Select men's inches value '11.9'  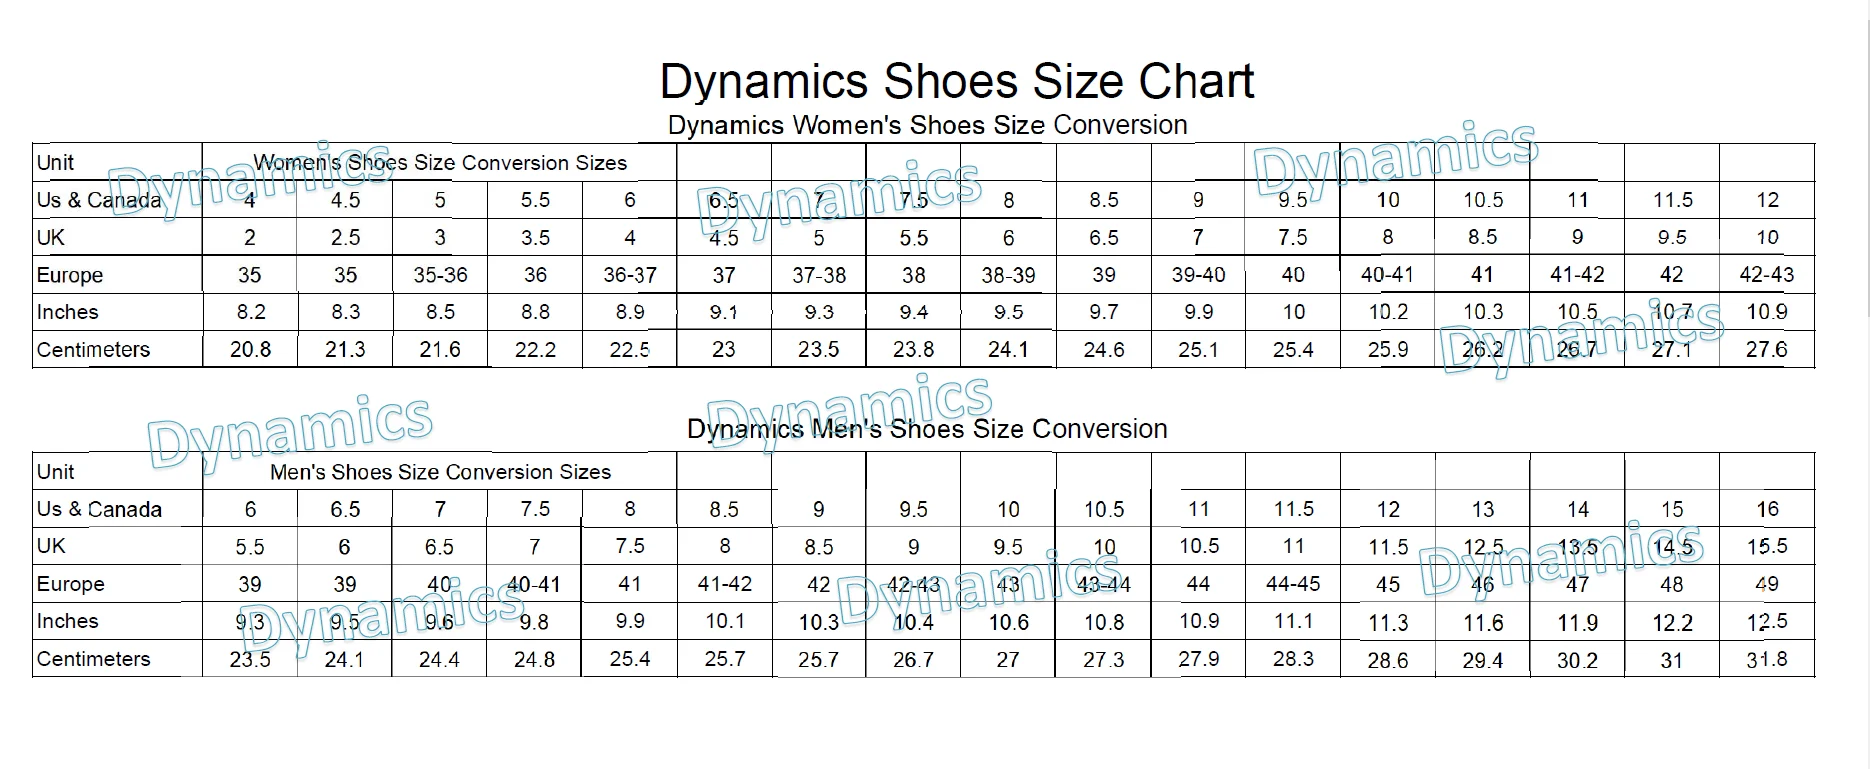pyautogui.click(x=1578, y=622)
